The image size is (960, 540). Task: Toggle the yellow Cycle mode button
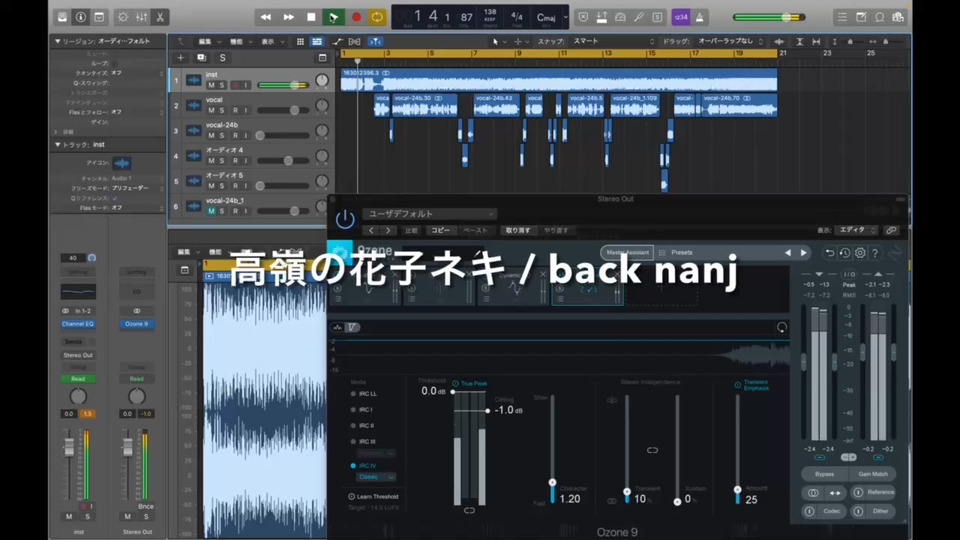[377, 17]
